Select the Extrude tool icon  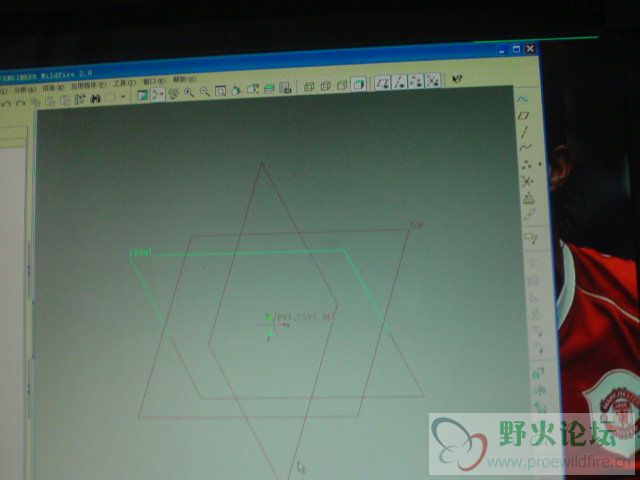click(x=538, y=372)
